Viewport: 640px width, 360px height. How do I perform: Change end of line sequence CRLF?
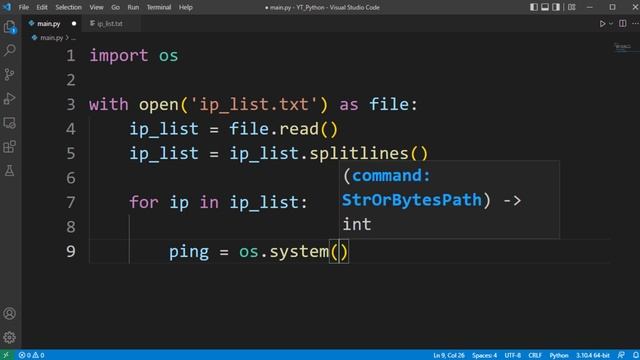click(535, 355)
